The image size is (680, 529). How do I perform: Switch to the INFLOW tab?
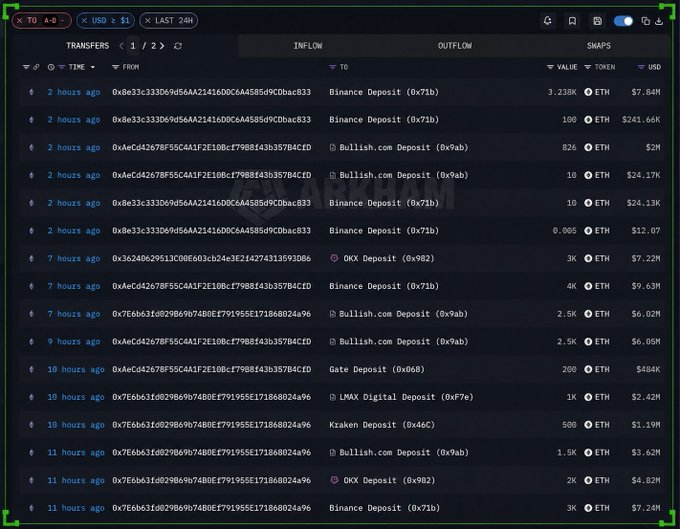308,46
